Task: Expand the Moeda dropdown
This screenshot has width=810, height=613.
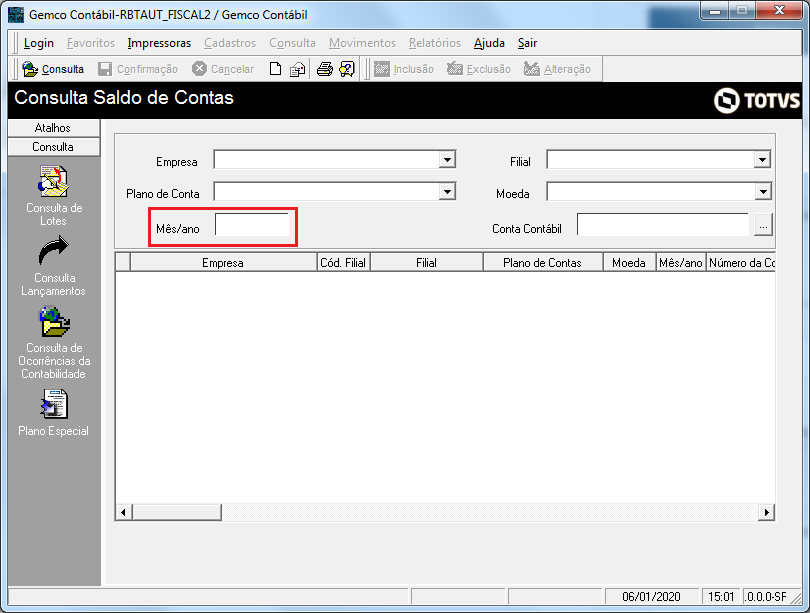Action: tap(762, 192)
